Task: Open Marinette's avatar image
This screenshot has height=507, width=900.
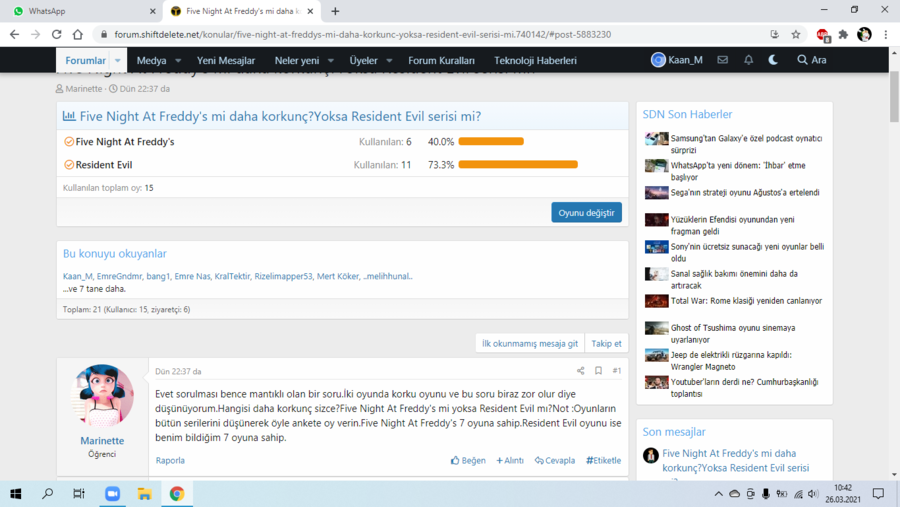Action: (x=102, y=395)
